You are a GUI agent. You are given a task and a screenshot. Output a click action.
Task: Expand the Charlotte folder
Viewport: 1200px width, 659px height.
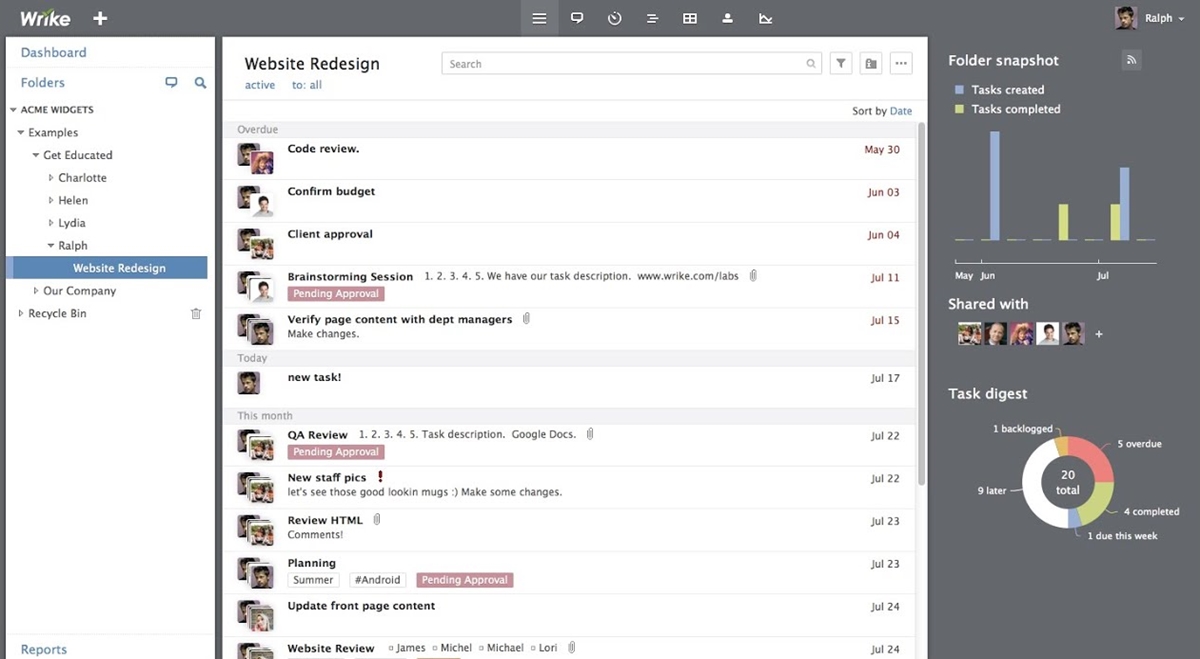[x=51, y=178]
